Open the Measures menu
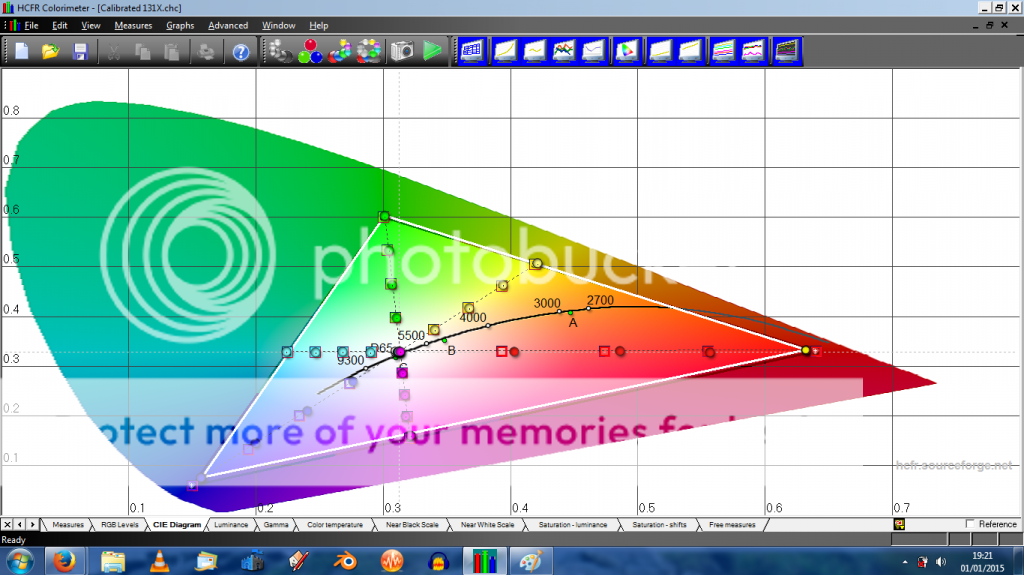 [x=133, y=25]
